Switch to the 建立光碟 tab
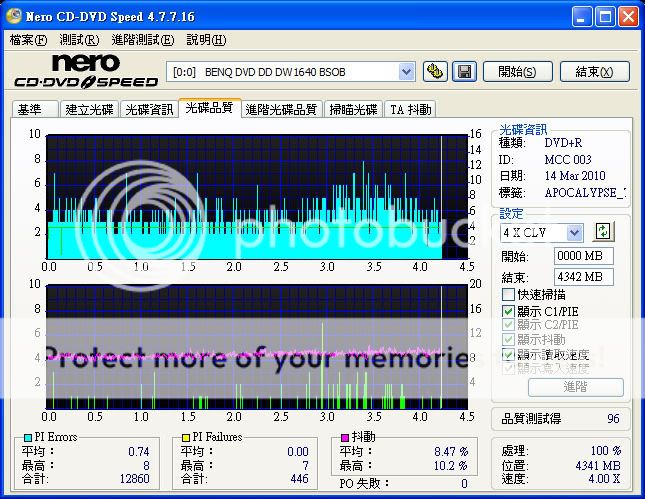This screenshot has width=645, height=499. pyautogui.click(x=89, y=109)
